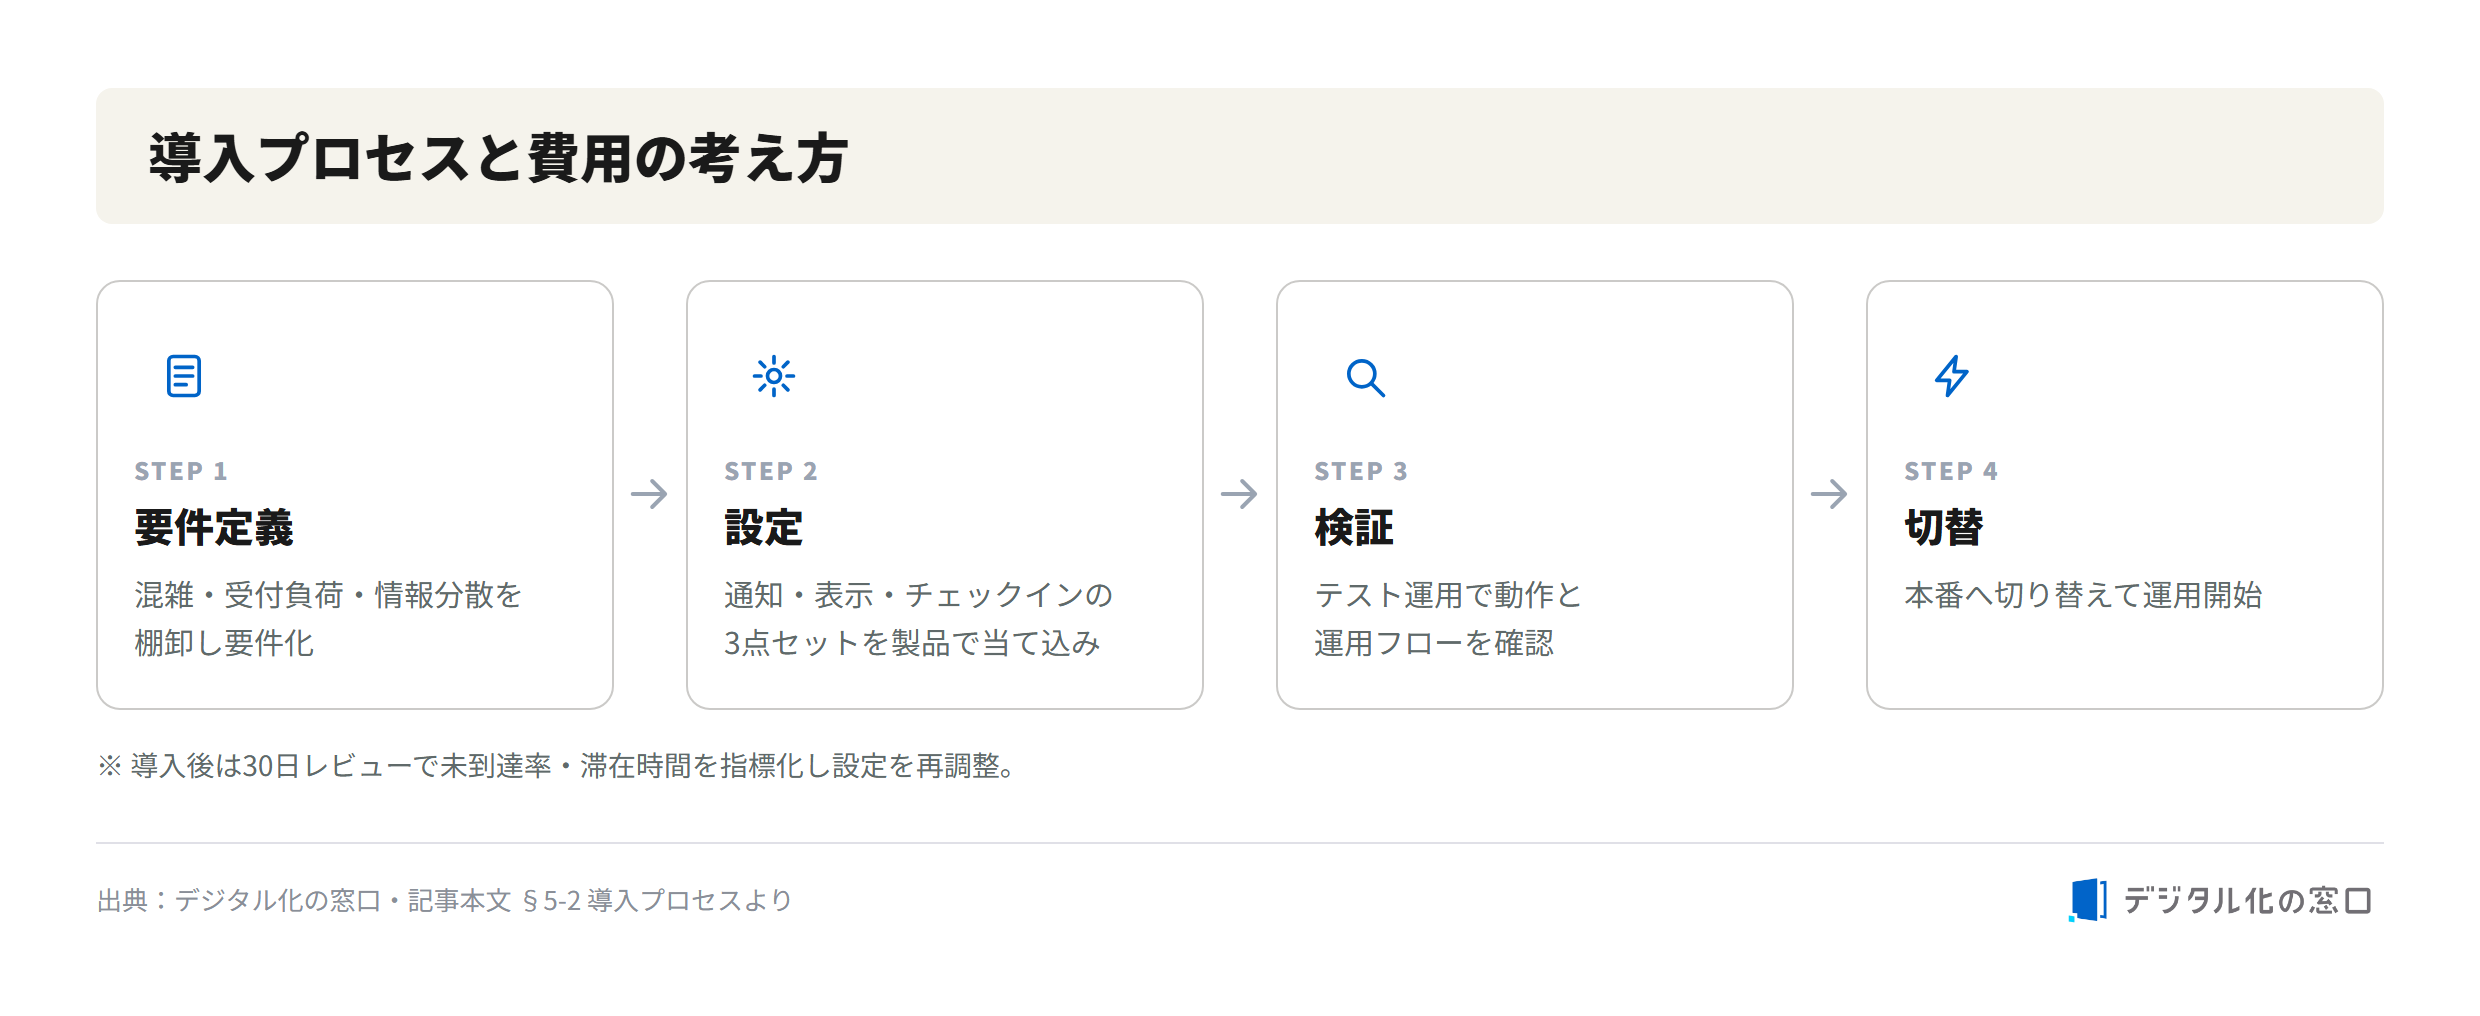
Task: Click the 本番へ切り替えて運用開始 description
Action: pos(2083,595)
